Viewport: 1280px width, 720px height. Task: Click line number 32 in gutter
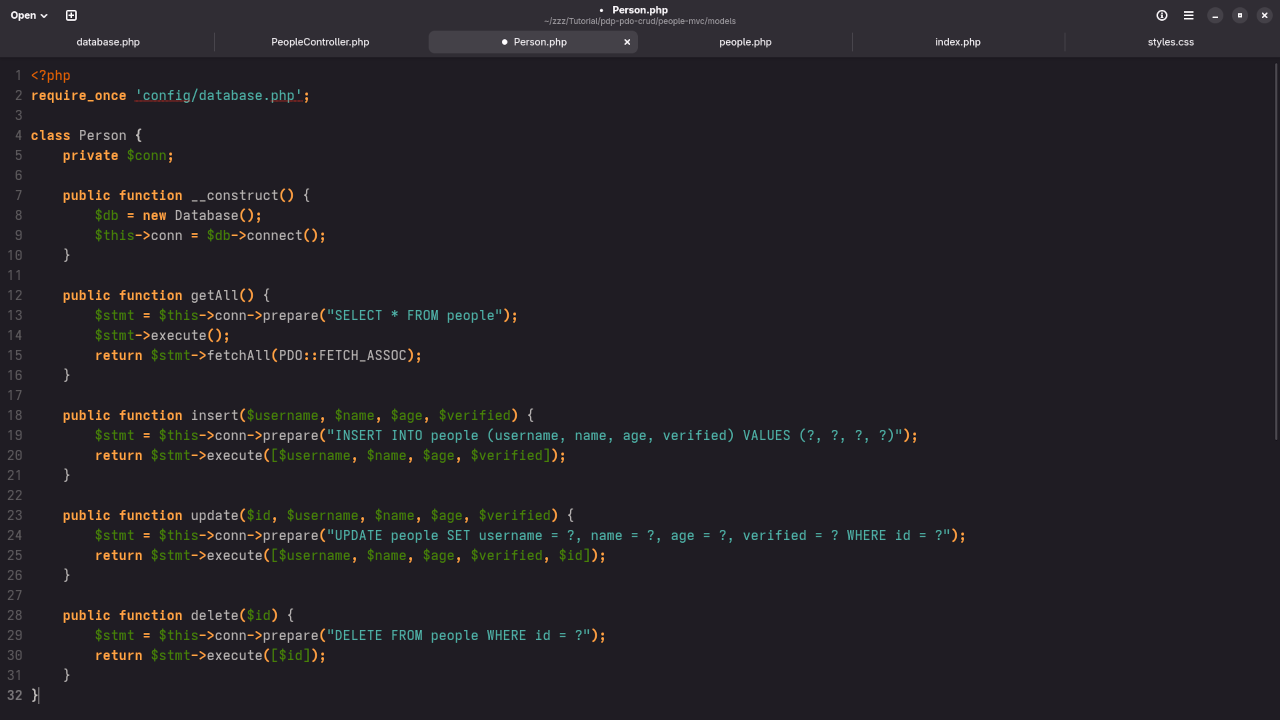coord(14,695)
